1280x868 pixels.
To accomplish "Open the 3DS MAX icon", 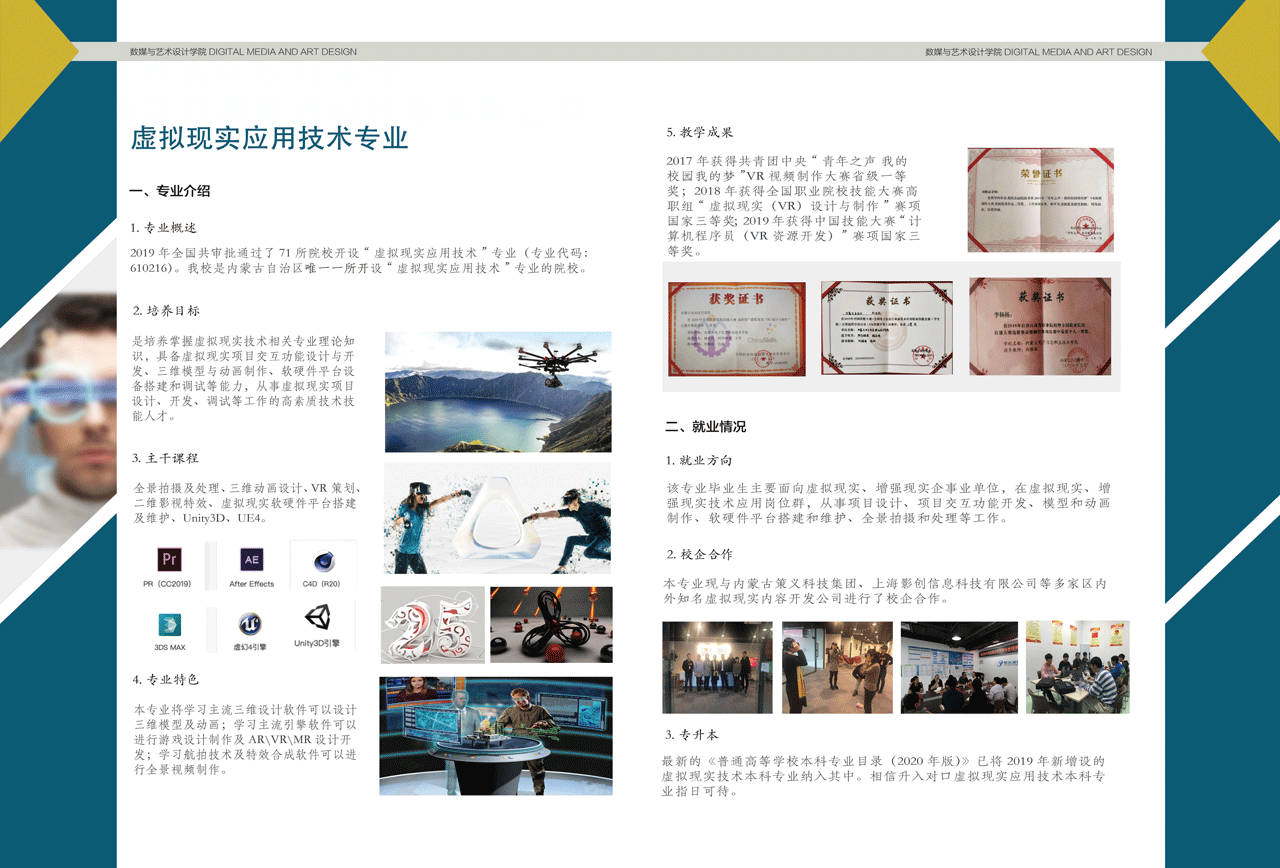I will click(x=169, y=625).
